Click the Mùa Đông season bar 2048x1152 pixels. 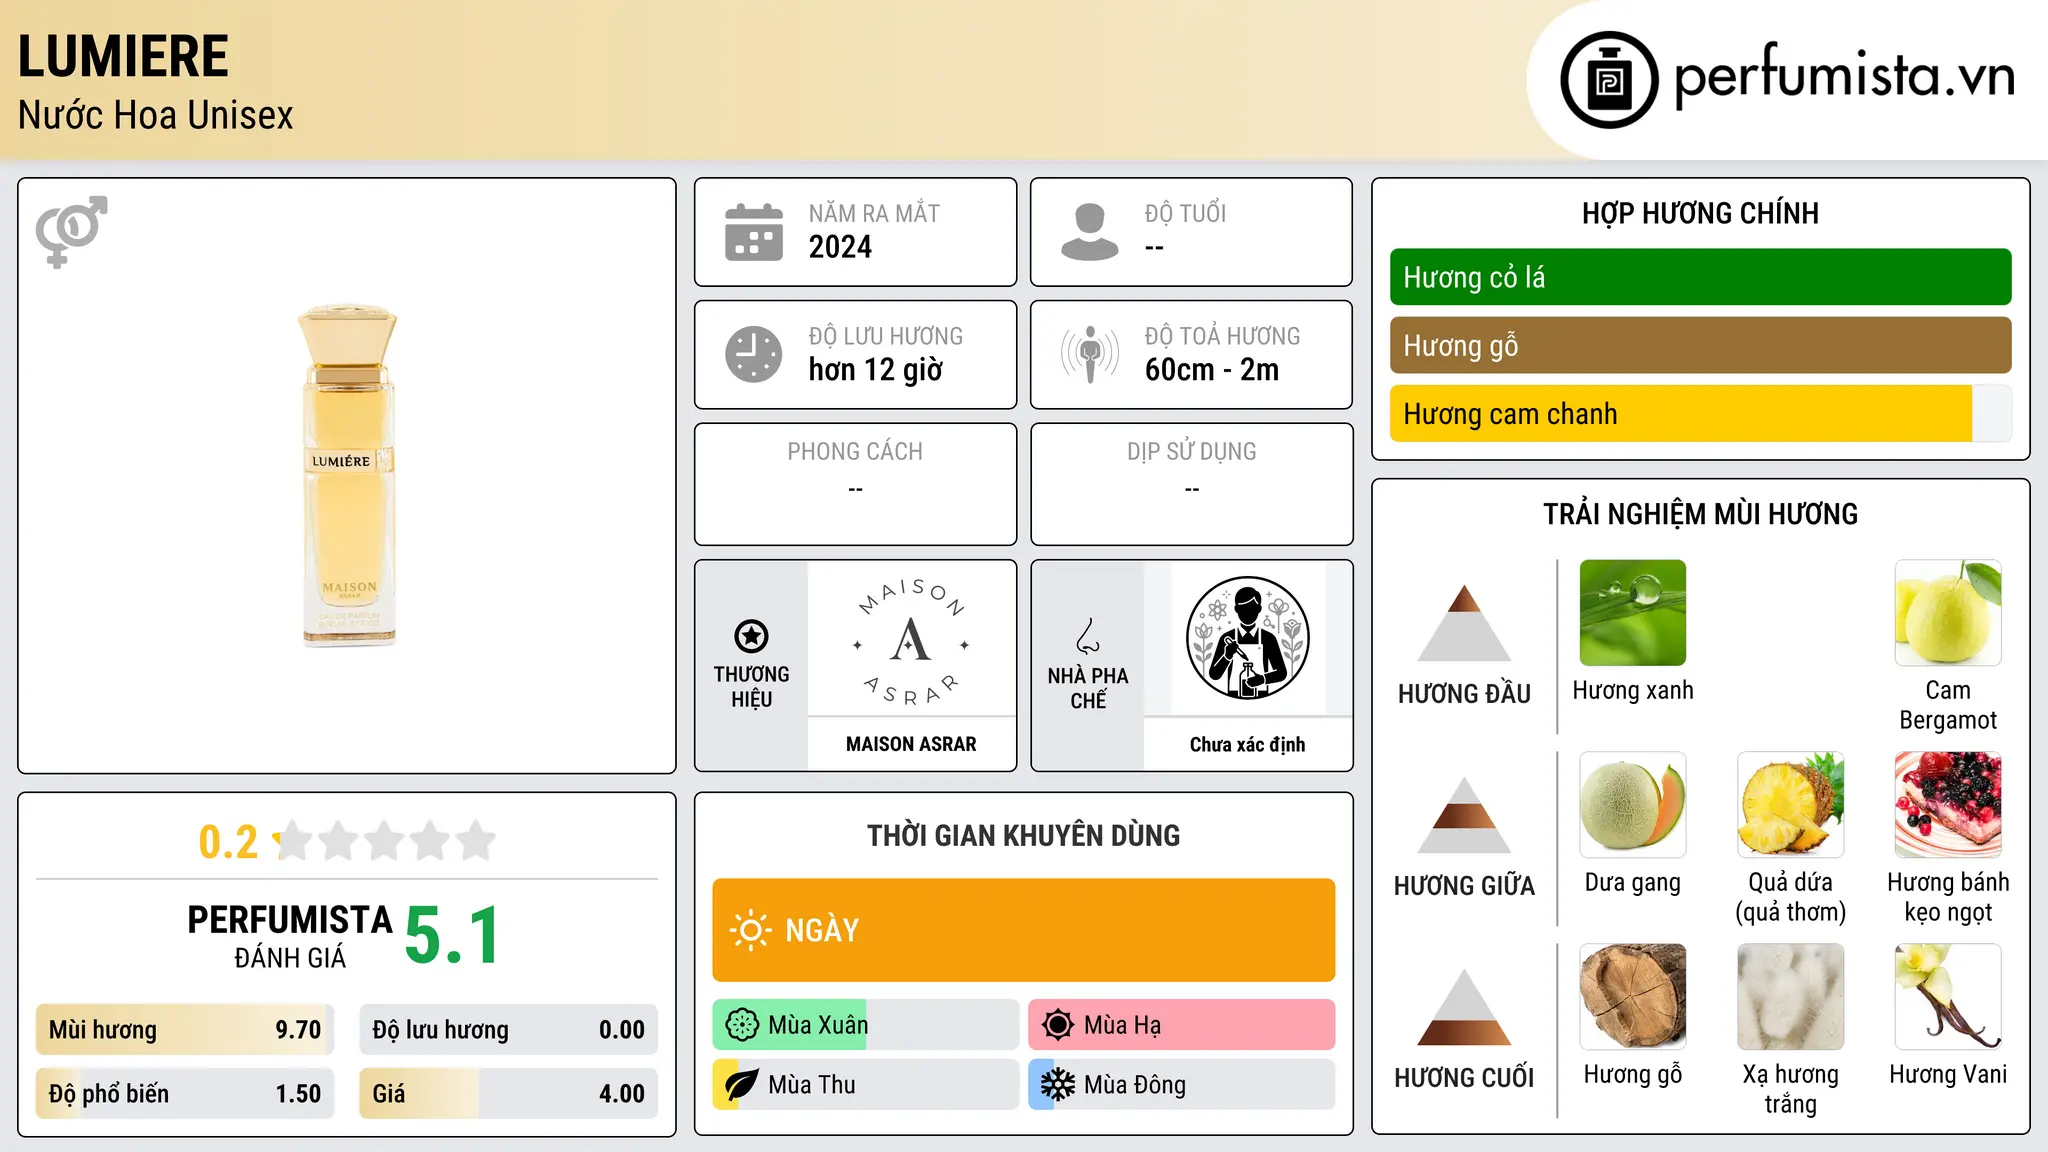pyautogui.click(x=1181, y=1085)
